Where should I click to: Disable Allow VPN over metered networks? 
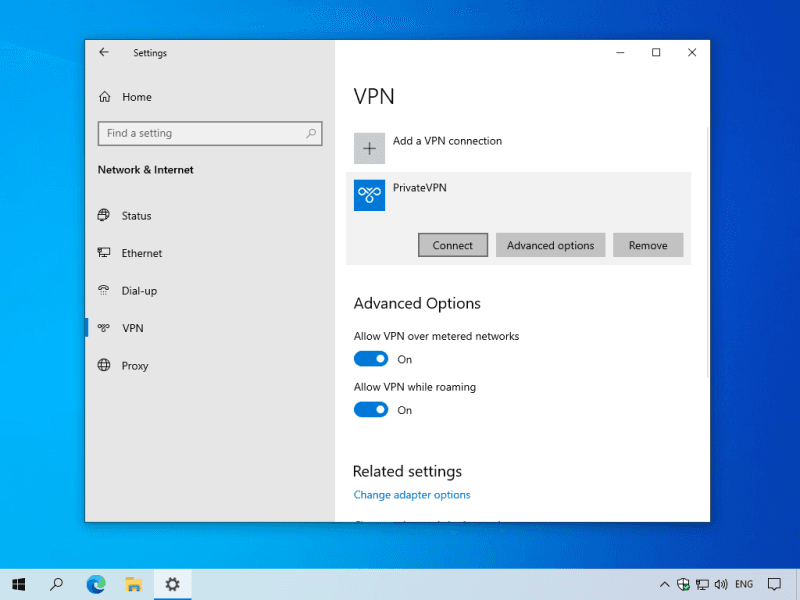pyautogui.click(x=371, y=359)
